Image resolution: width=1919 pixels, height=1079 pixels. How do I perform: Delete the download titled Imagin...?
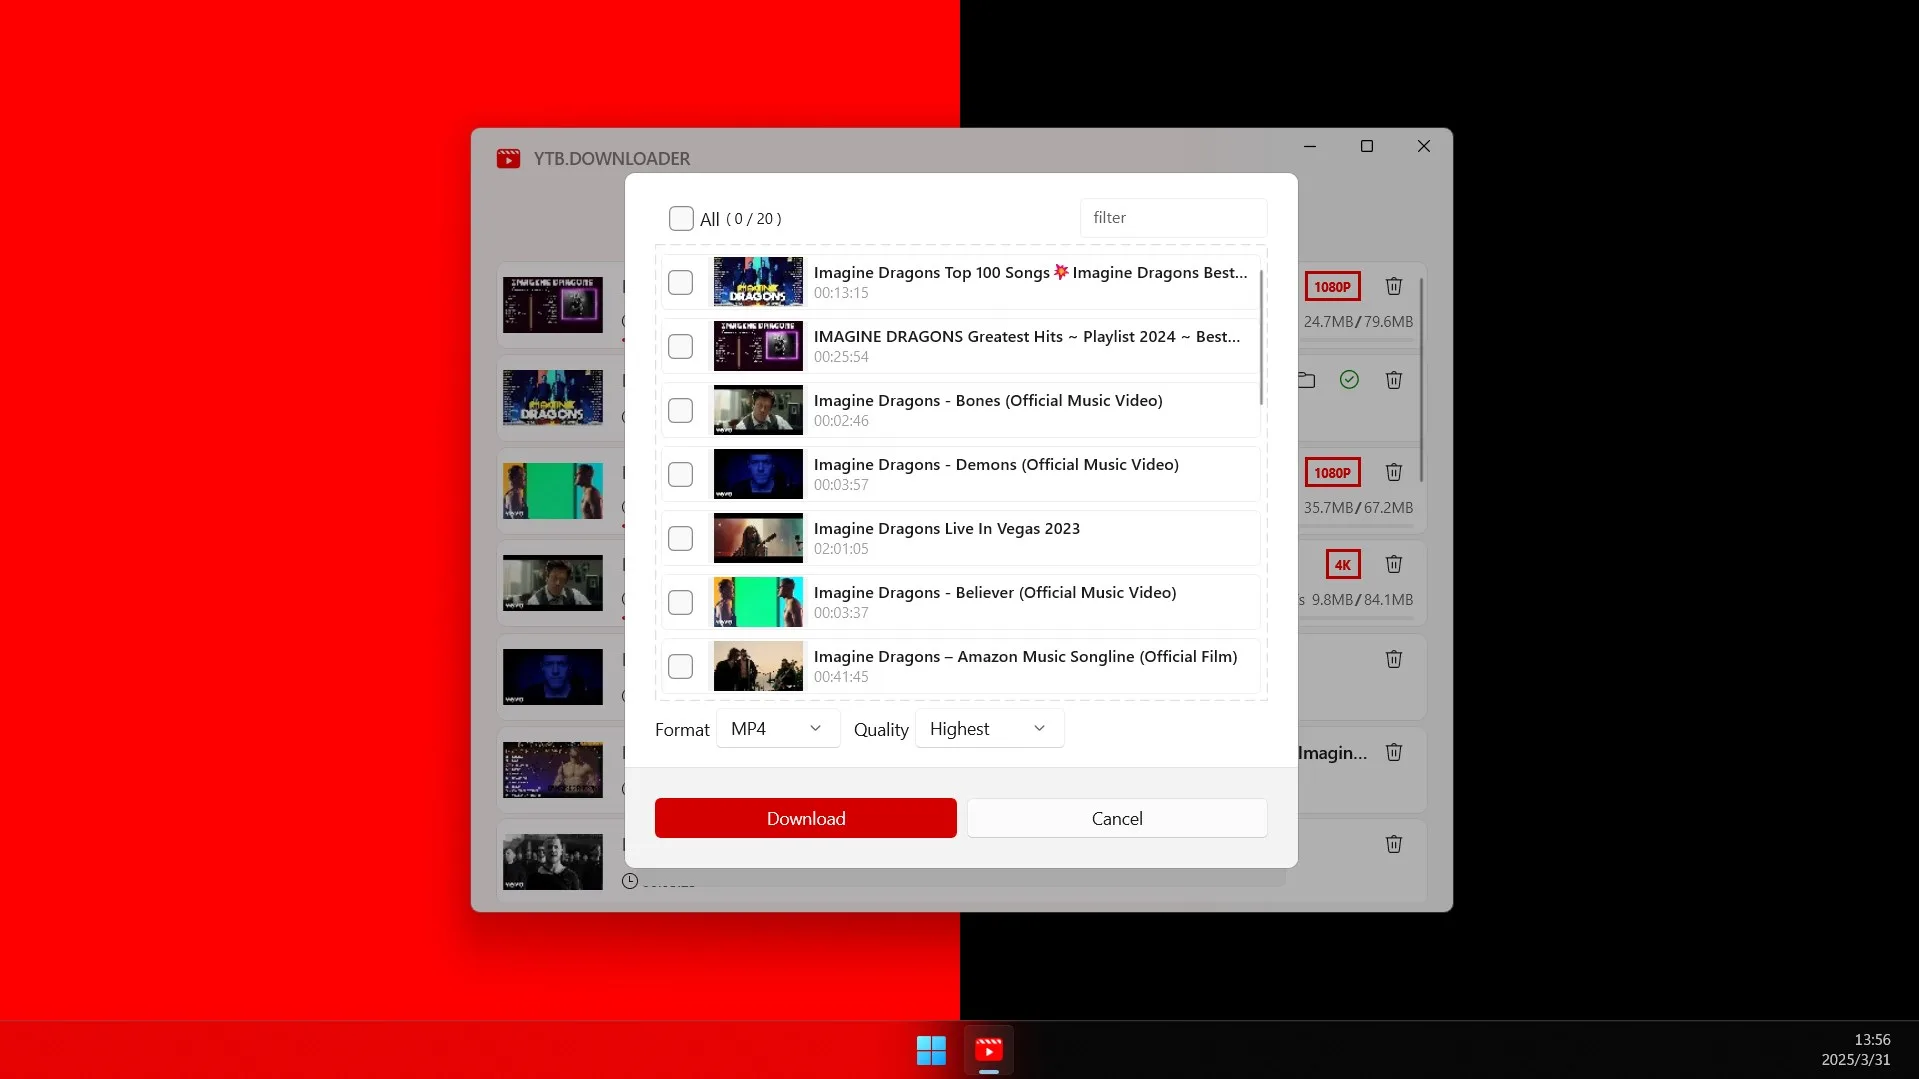point(1393,752)
